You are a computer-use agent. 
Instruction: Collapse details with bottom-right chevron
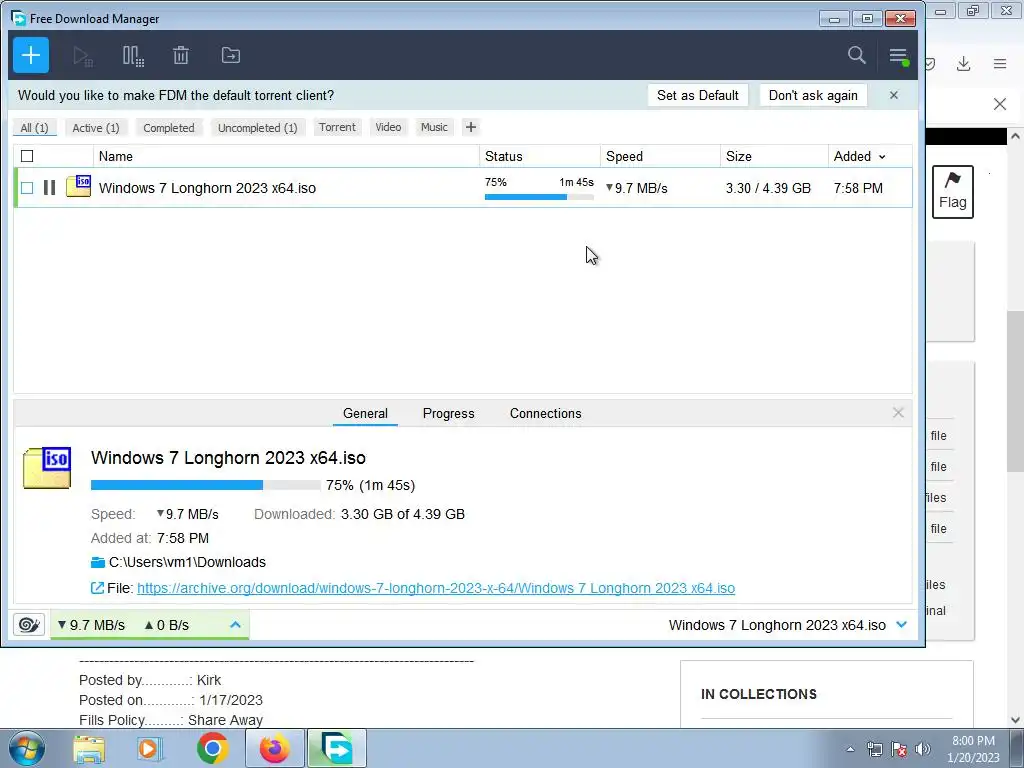pyautogui.click(x=902, y=625)
